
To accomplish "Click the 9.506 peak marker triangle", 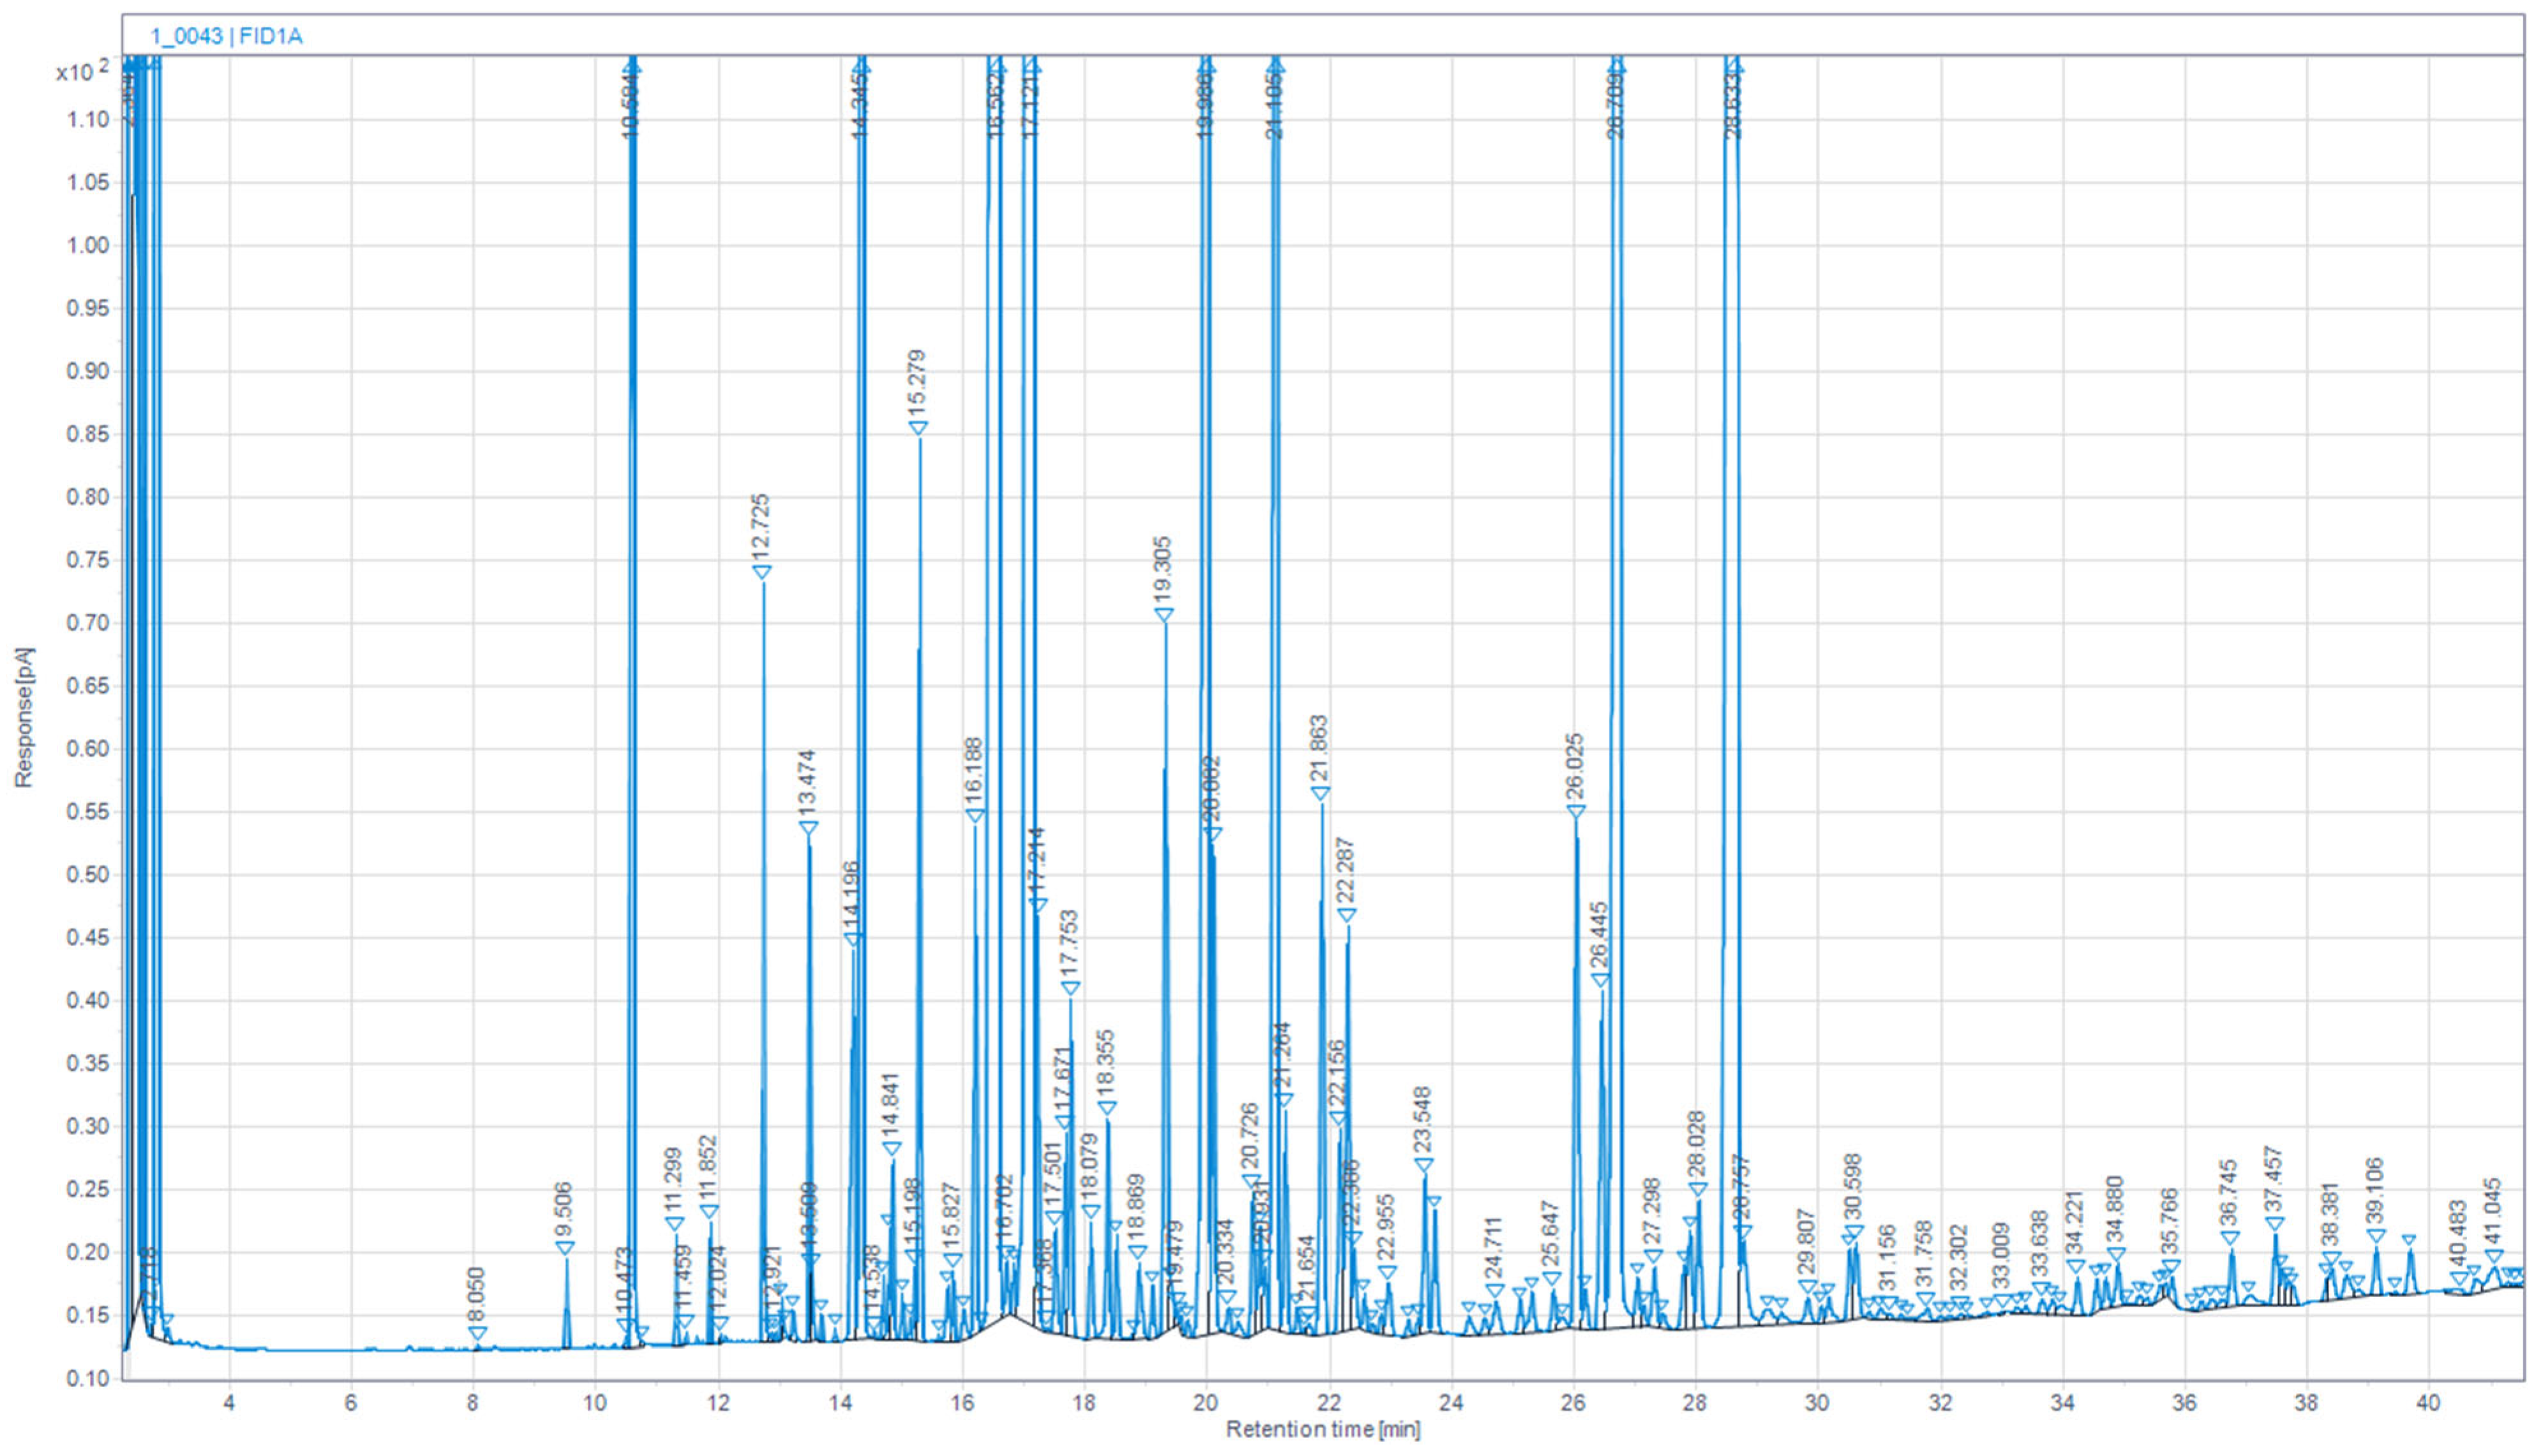I will [565, 1248].
